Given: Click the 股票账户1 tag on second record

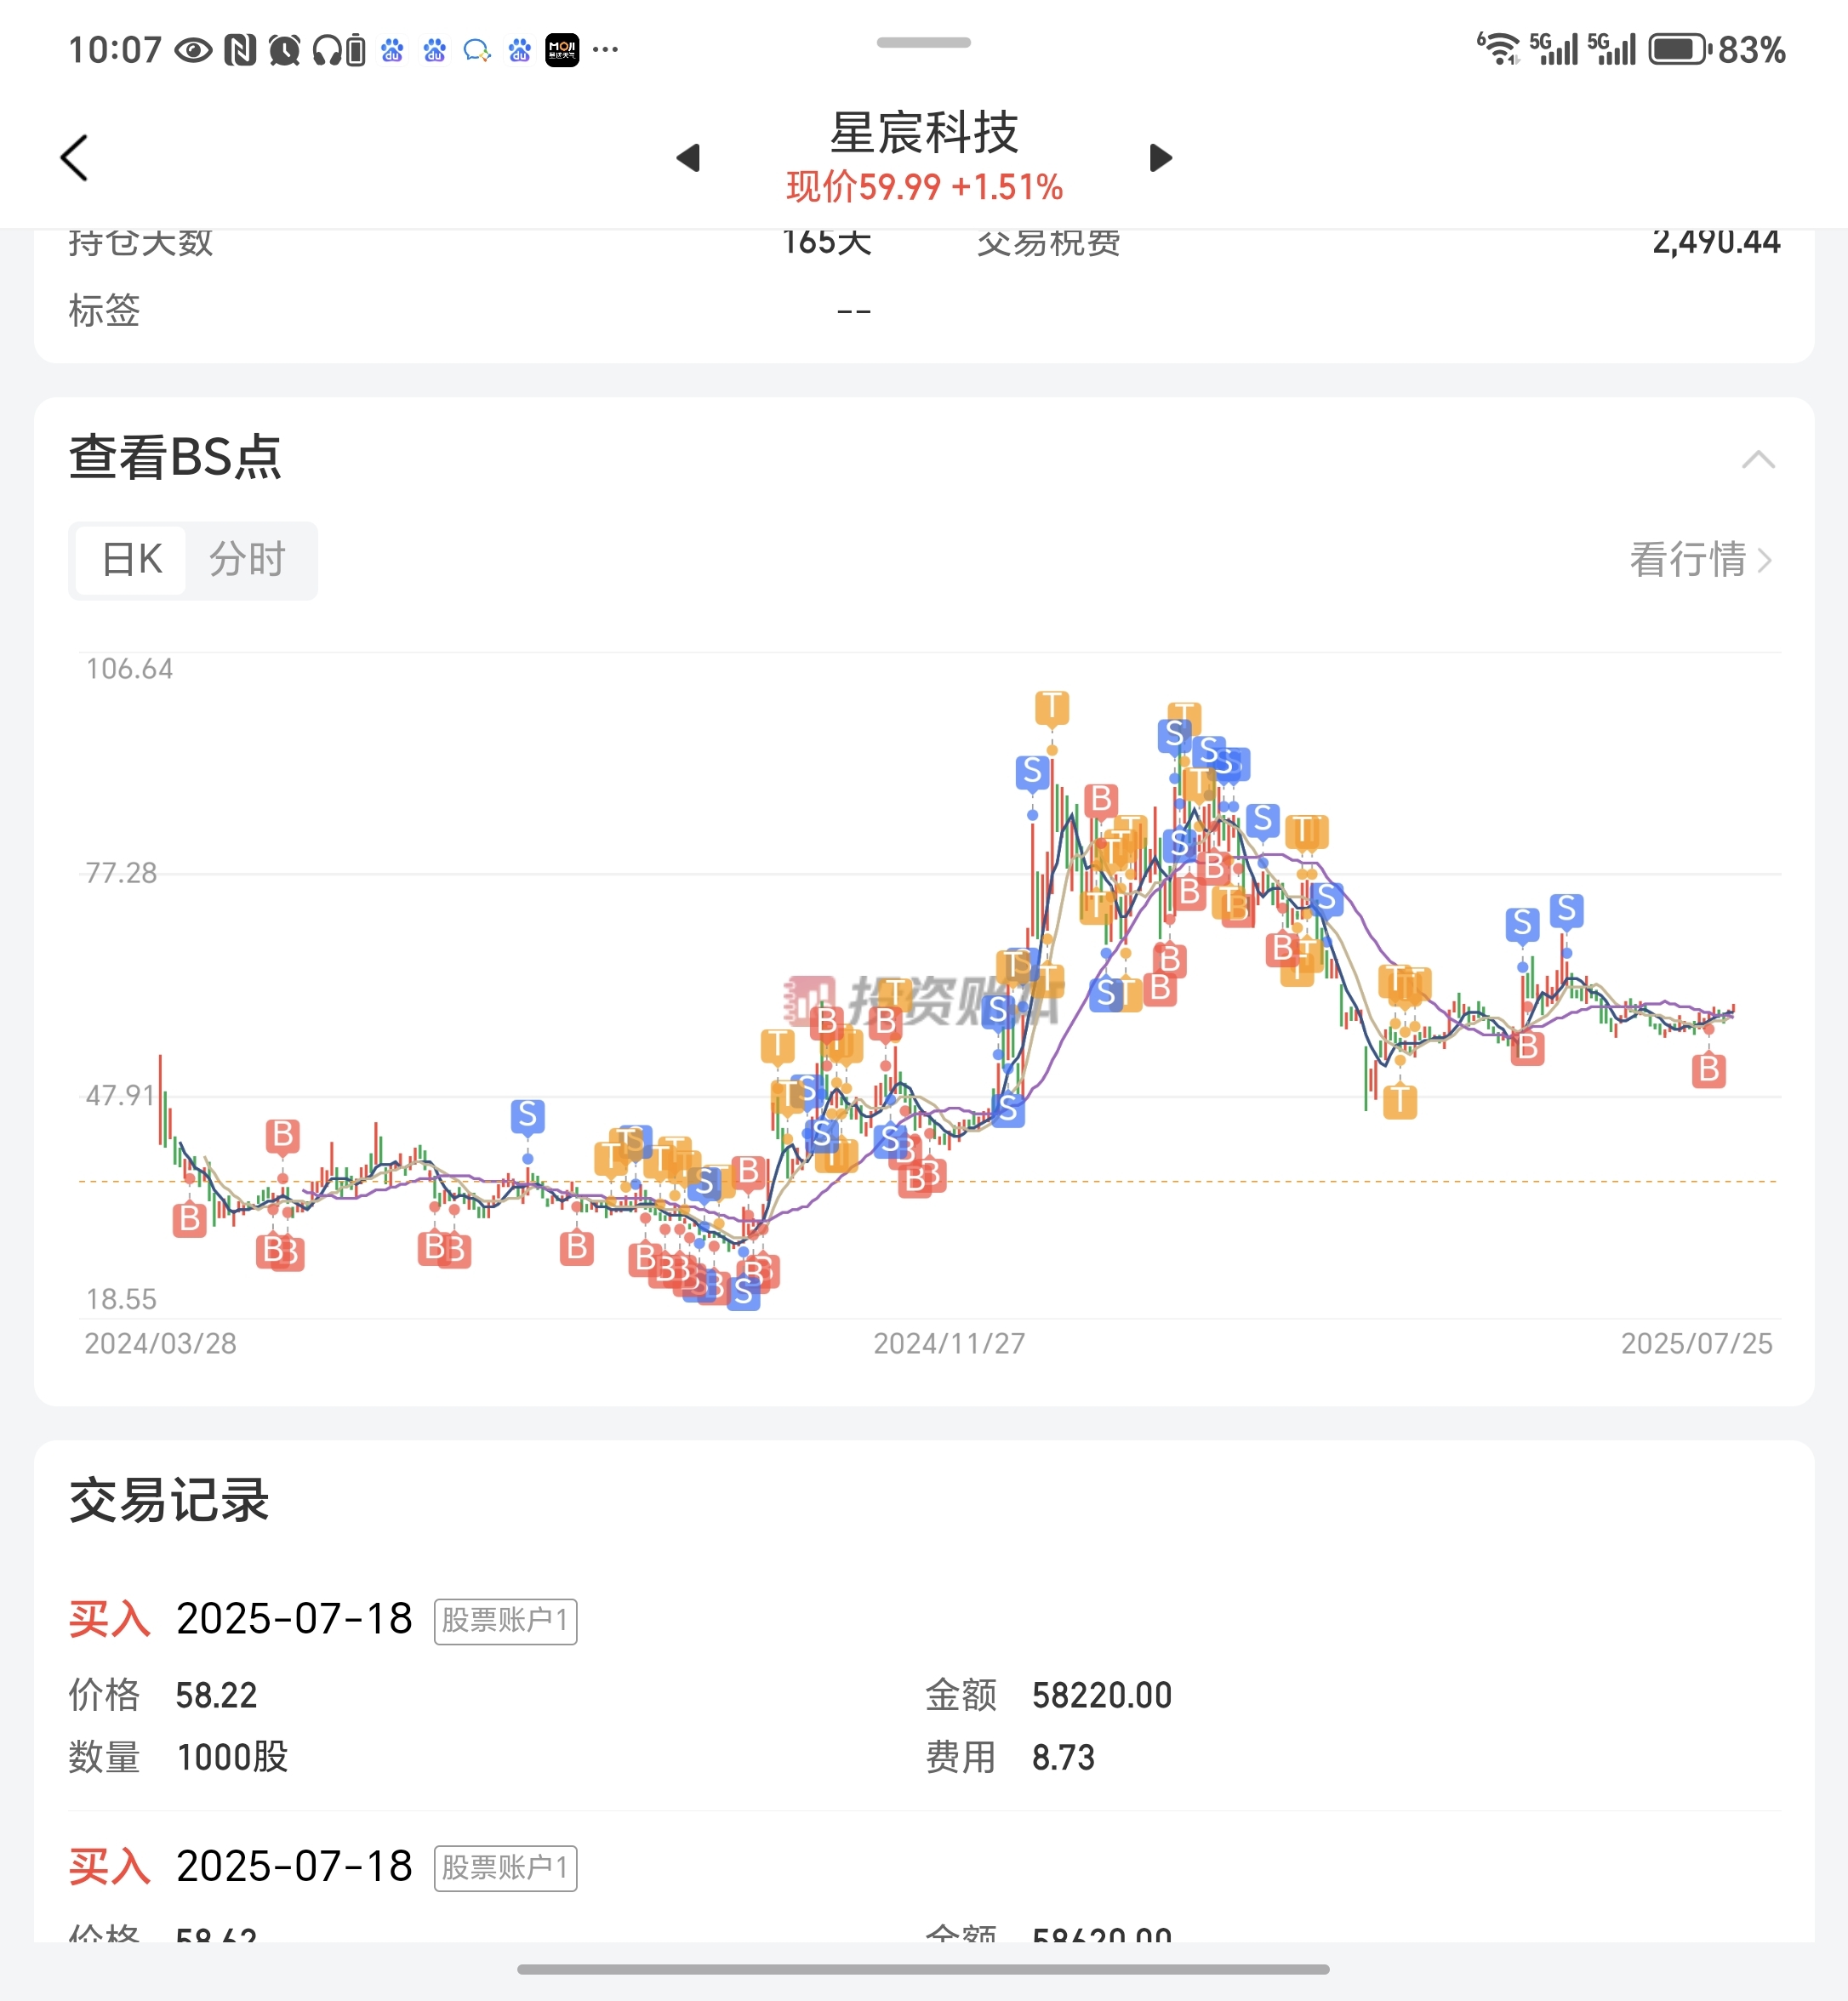Looking at the screenshot, I should (x=505, y=1867).
